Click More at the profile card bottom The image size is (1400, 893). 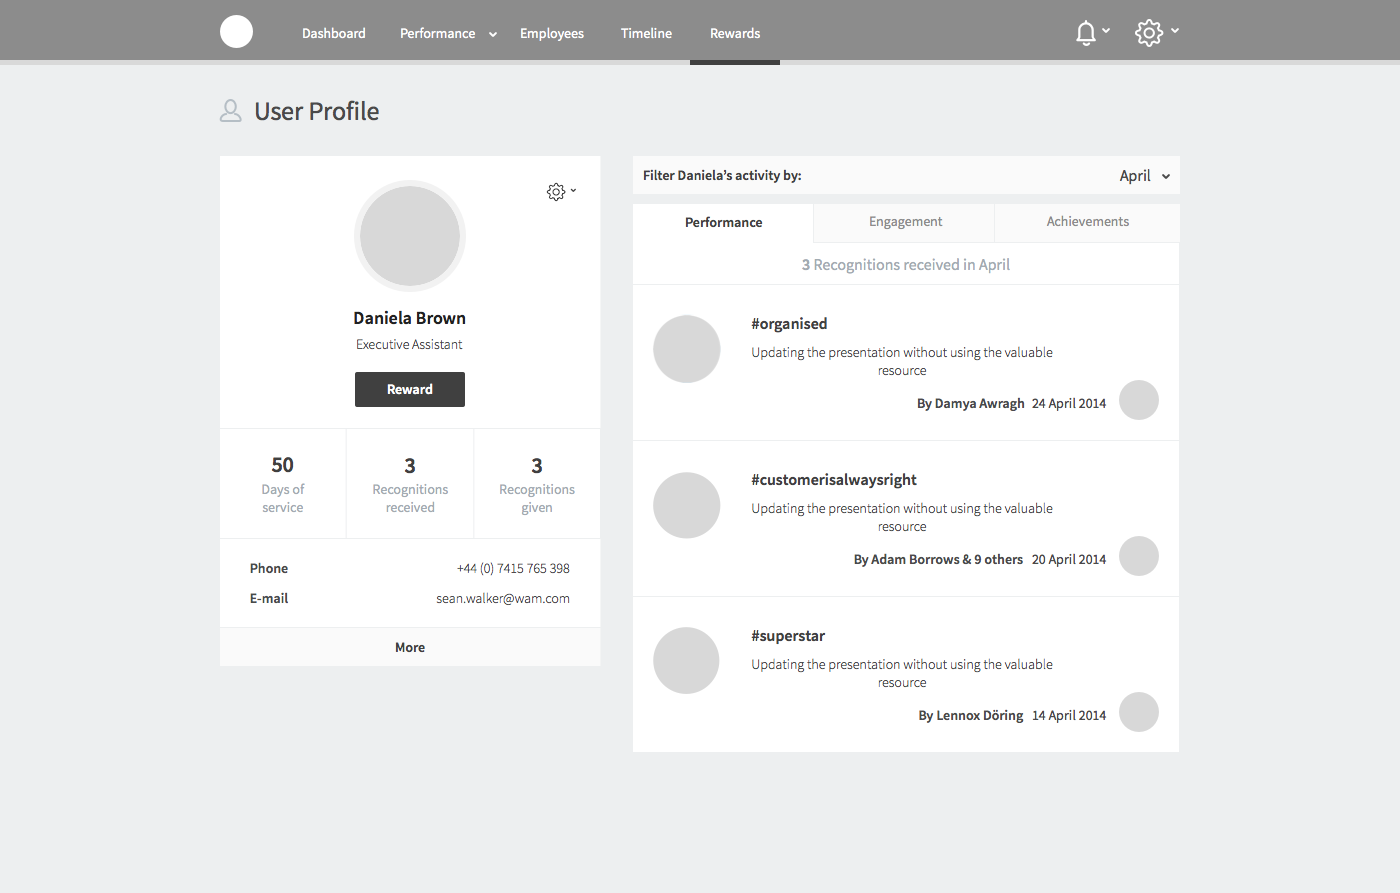410,647
